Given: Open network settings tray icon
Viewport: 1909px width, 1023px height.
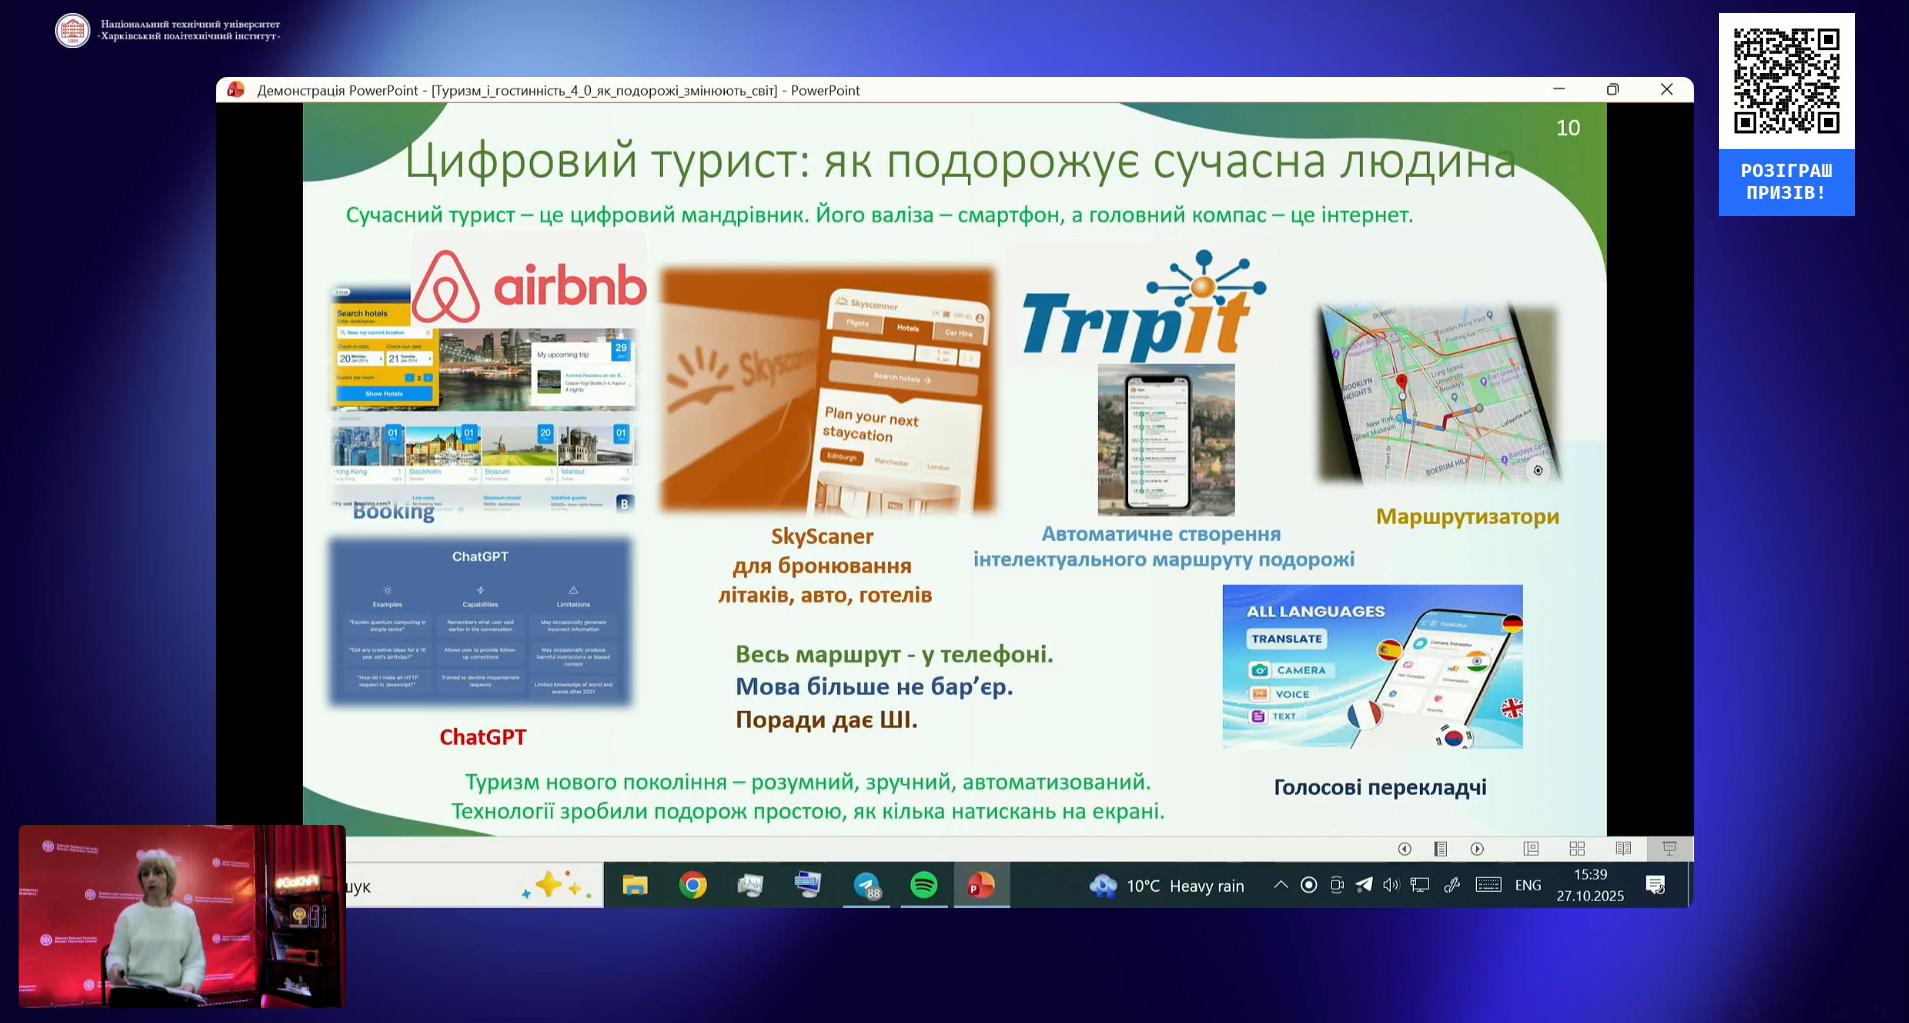Looking at the screenshot, I should click(x=1420, y=885).
